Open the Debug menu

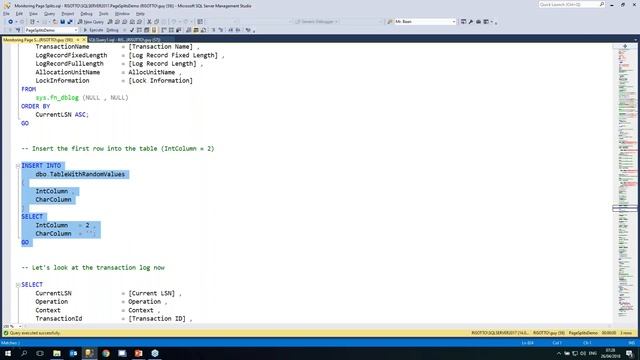(x=86, y=13)
